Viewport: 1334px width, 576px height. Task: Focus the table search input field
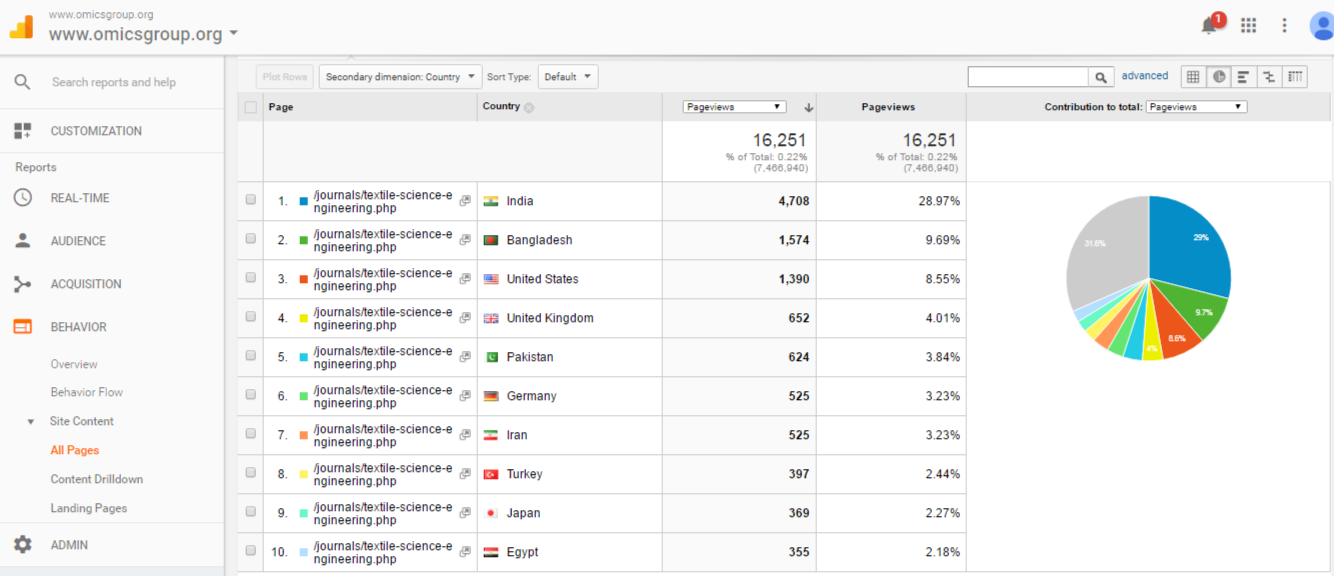(x=1028, y=77)
